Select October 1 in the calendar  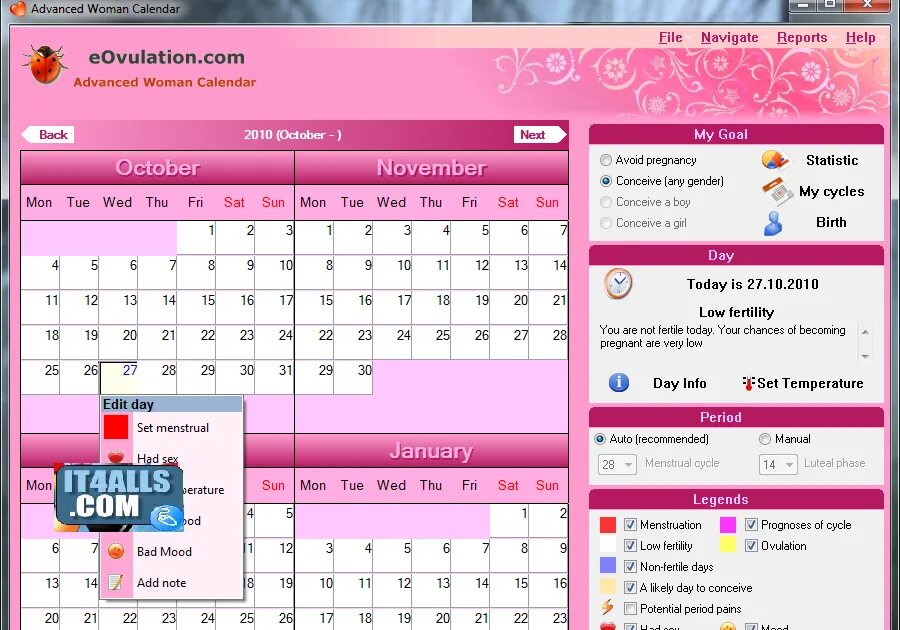coord(196,238)
